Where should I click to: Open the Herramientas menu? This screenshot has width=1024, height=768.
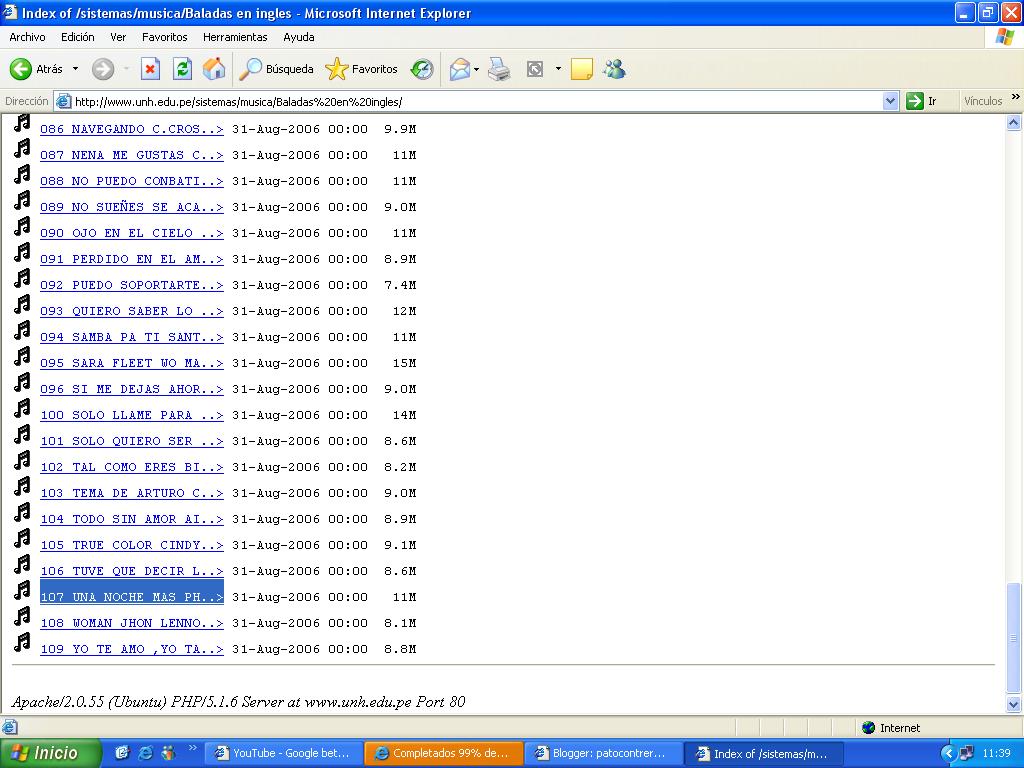point(235,37)
